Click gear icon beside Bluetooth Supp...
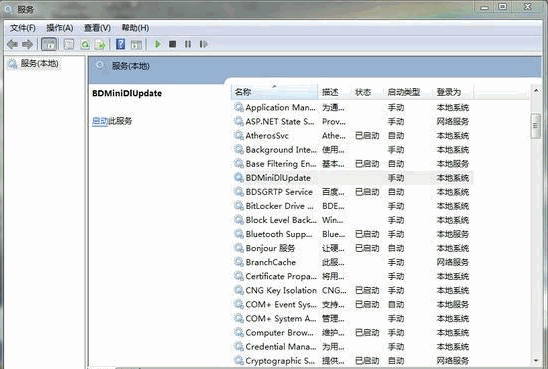548x369 pixels. (x=239, y=234)
